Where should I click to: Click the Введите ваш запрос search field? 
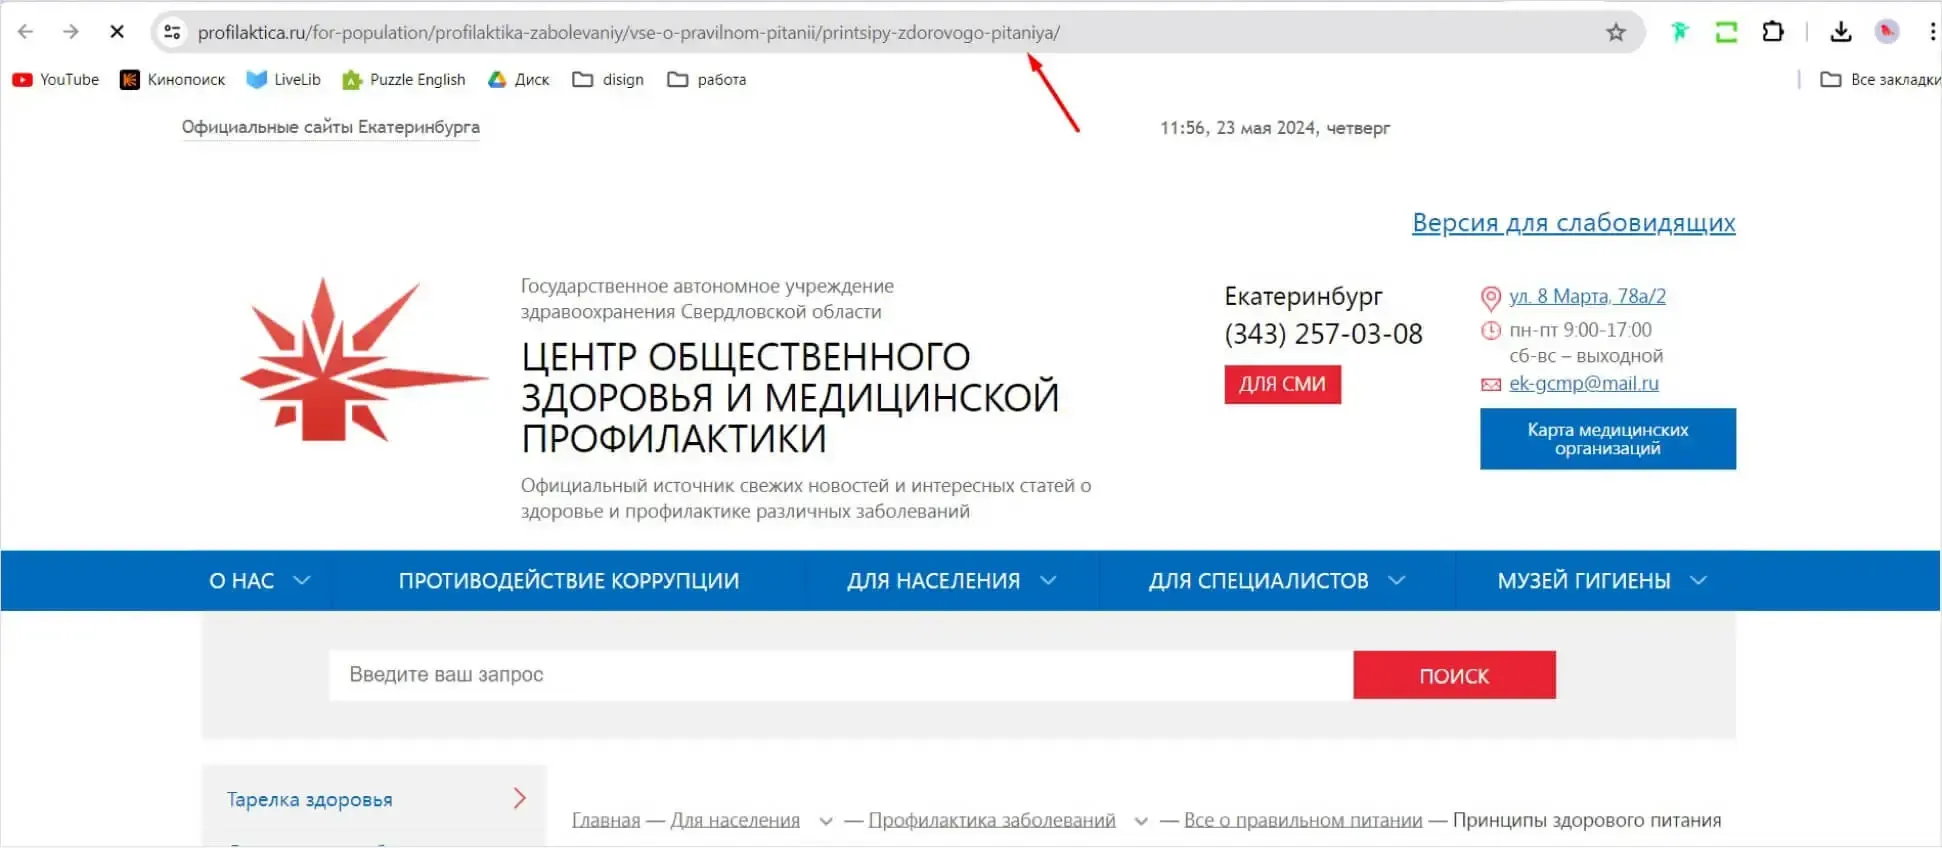click(x=841, y=675)
